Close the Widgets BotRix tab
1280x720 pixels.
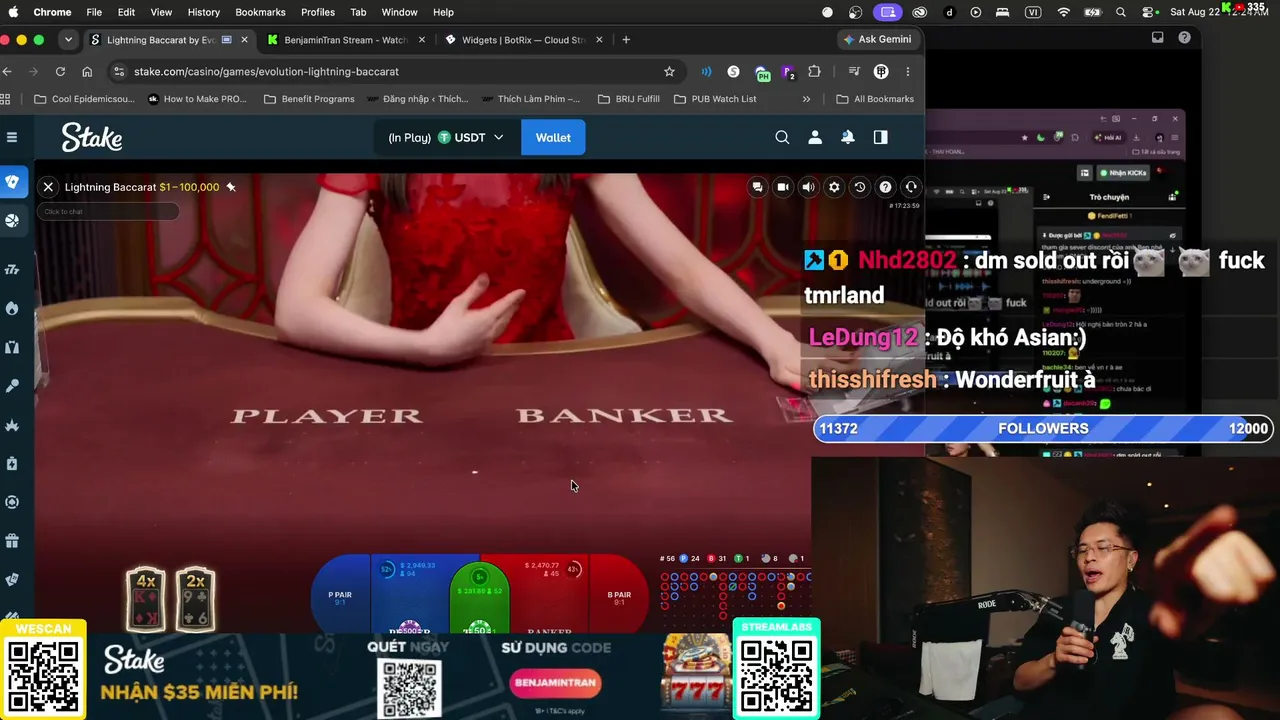(600, 40)
